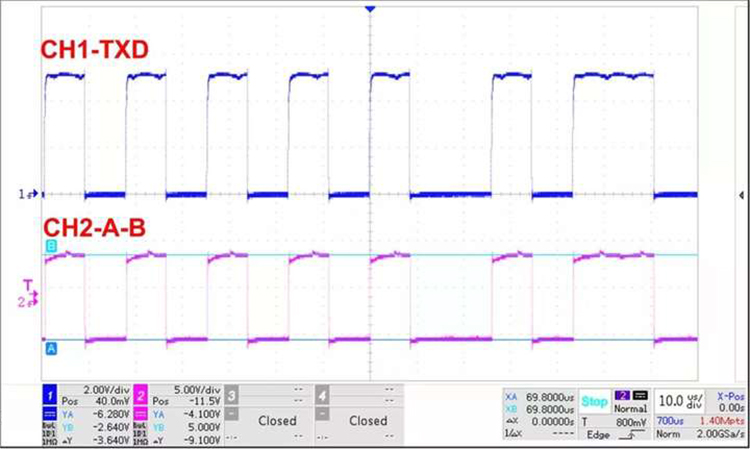Click the trigger level 800mV value
The image size is (750, 449).
tap(630, 422)
